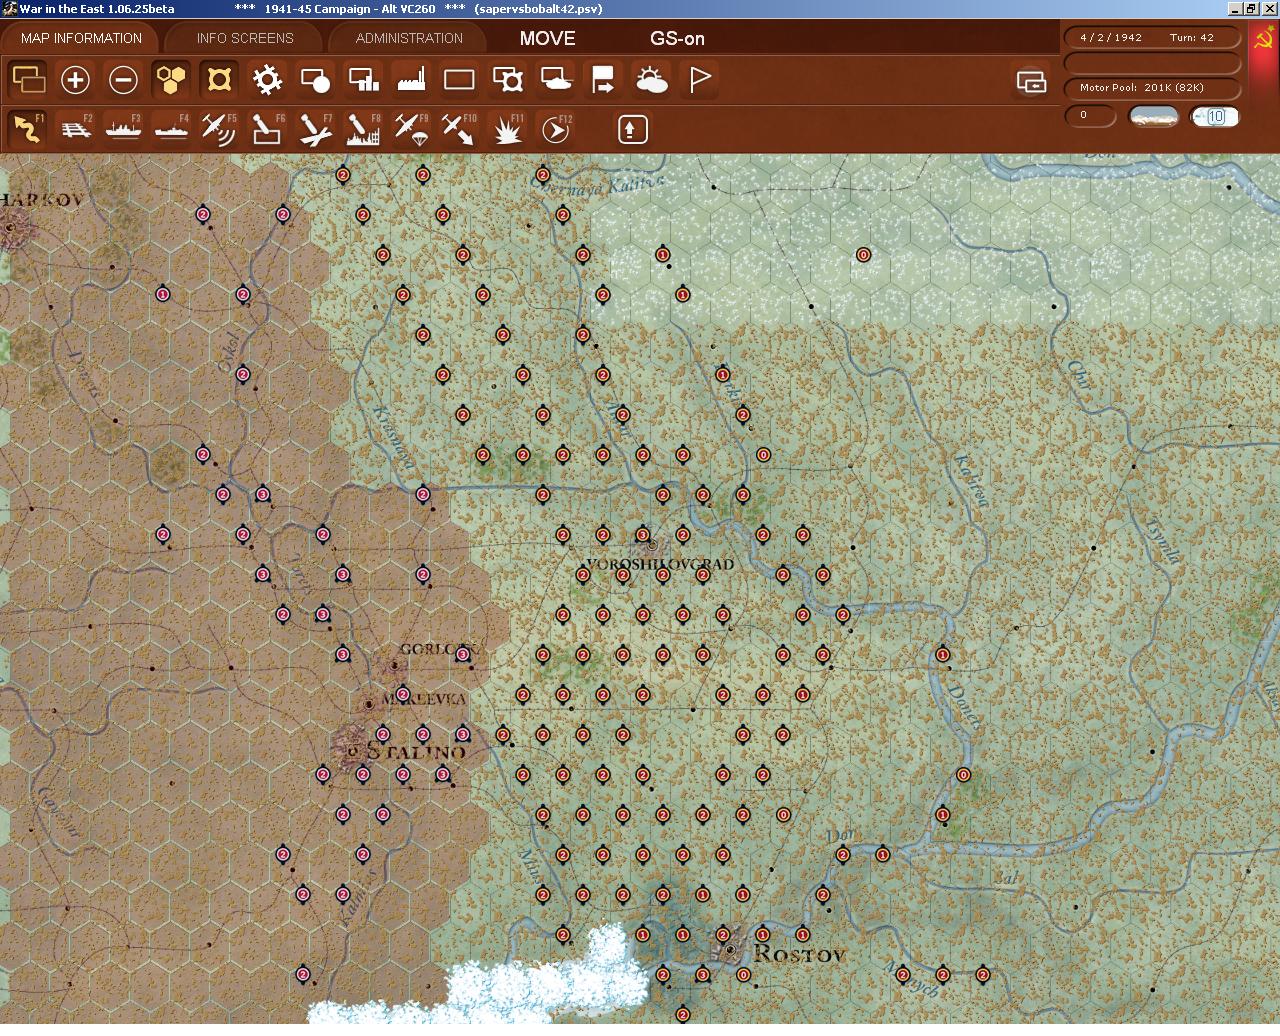Viewport: 1280px width, 1036px height.
Task: Select the F10 air transfer mode
Action: point(459,129)
